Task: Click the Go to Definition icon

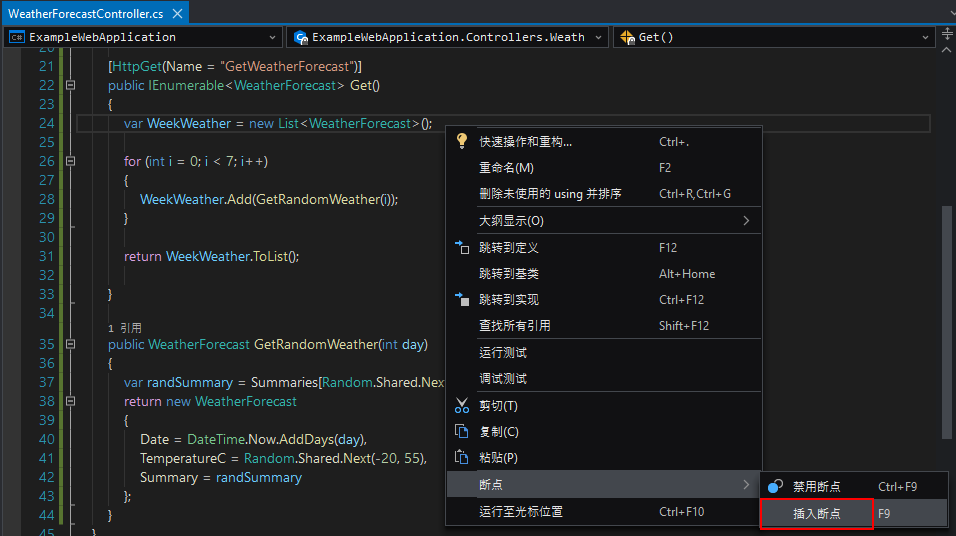Action: pos(462,248)
